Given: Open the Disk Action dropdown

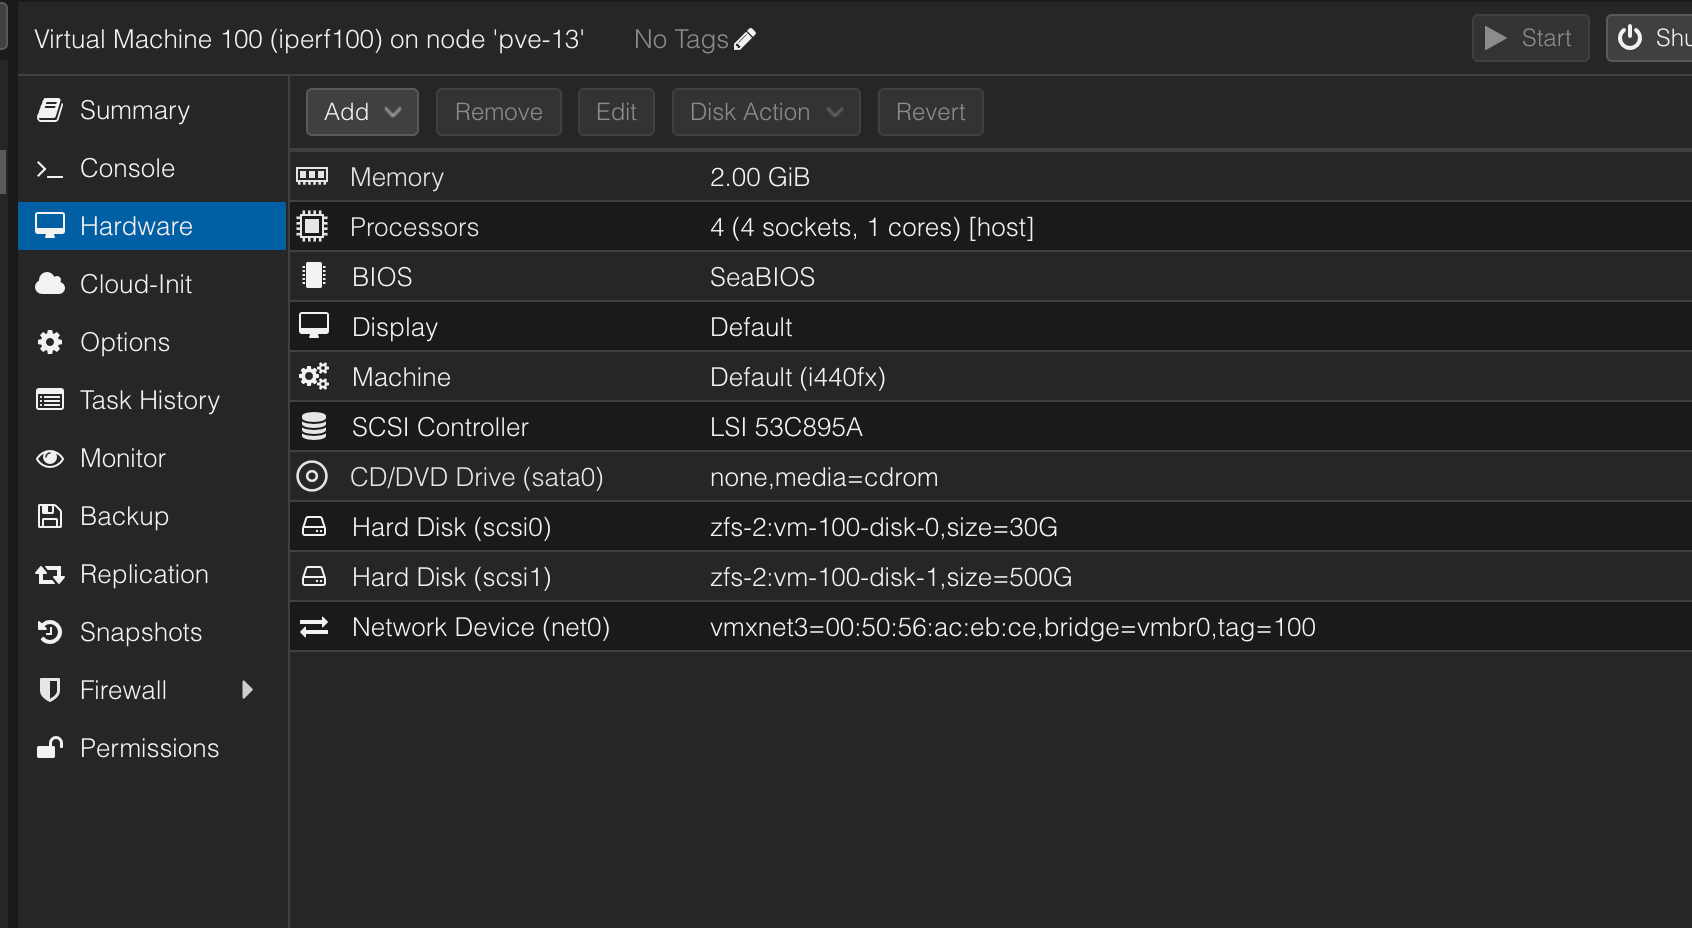Looking at the screenshot, I should [x=765, y=111].
